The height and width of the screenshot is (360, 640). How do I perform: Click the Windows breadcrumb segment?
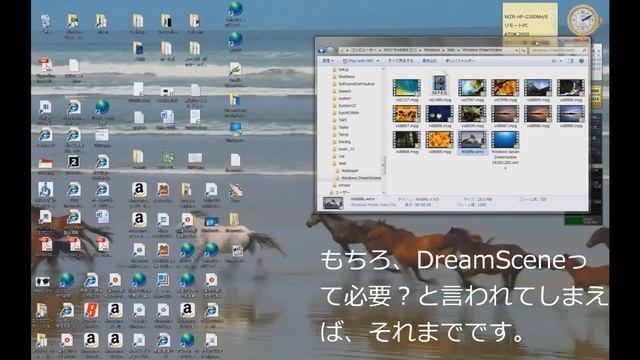pyautogui.click(x=432, y=50)
